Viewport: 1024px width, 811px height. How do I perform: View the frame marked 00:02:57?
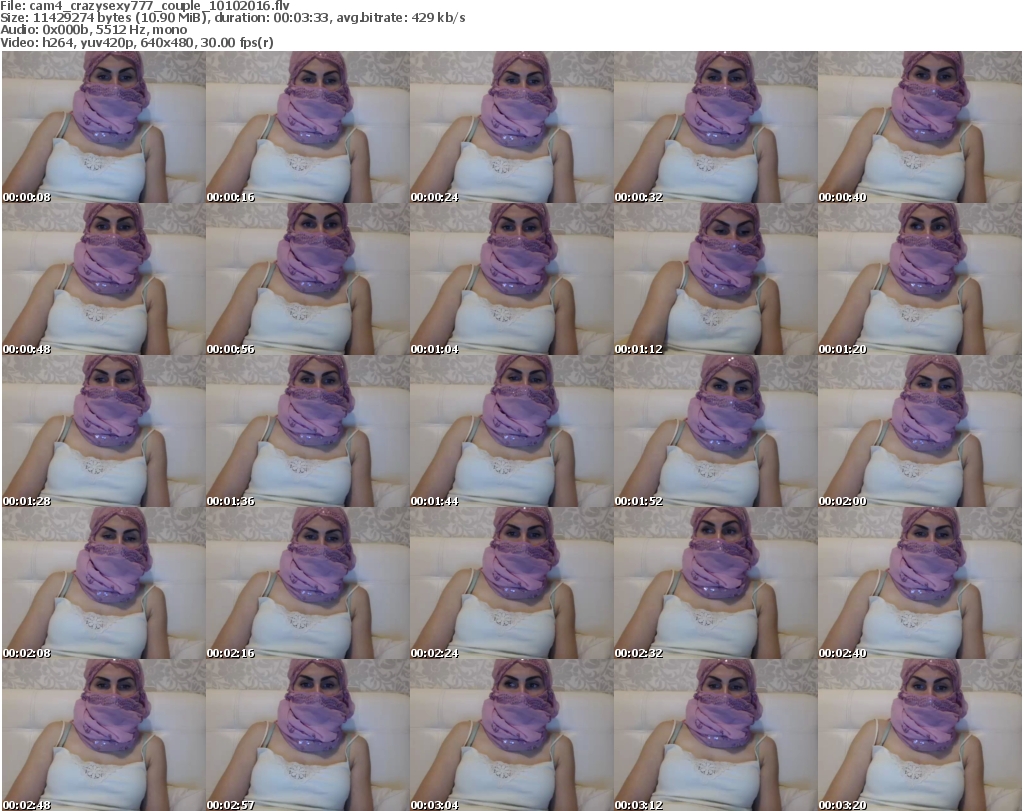tap(308, 735)
